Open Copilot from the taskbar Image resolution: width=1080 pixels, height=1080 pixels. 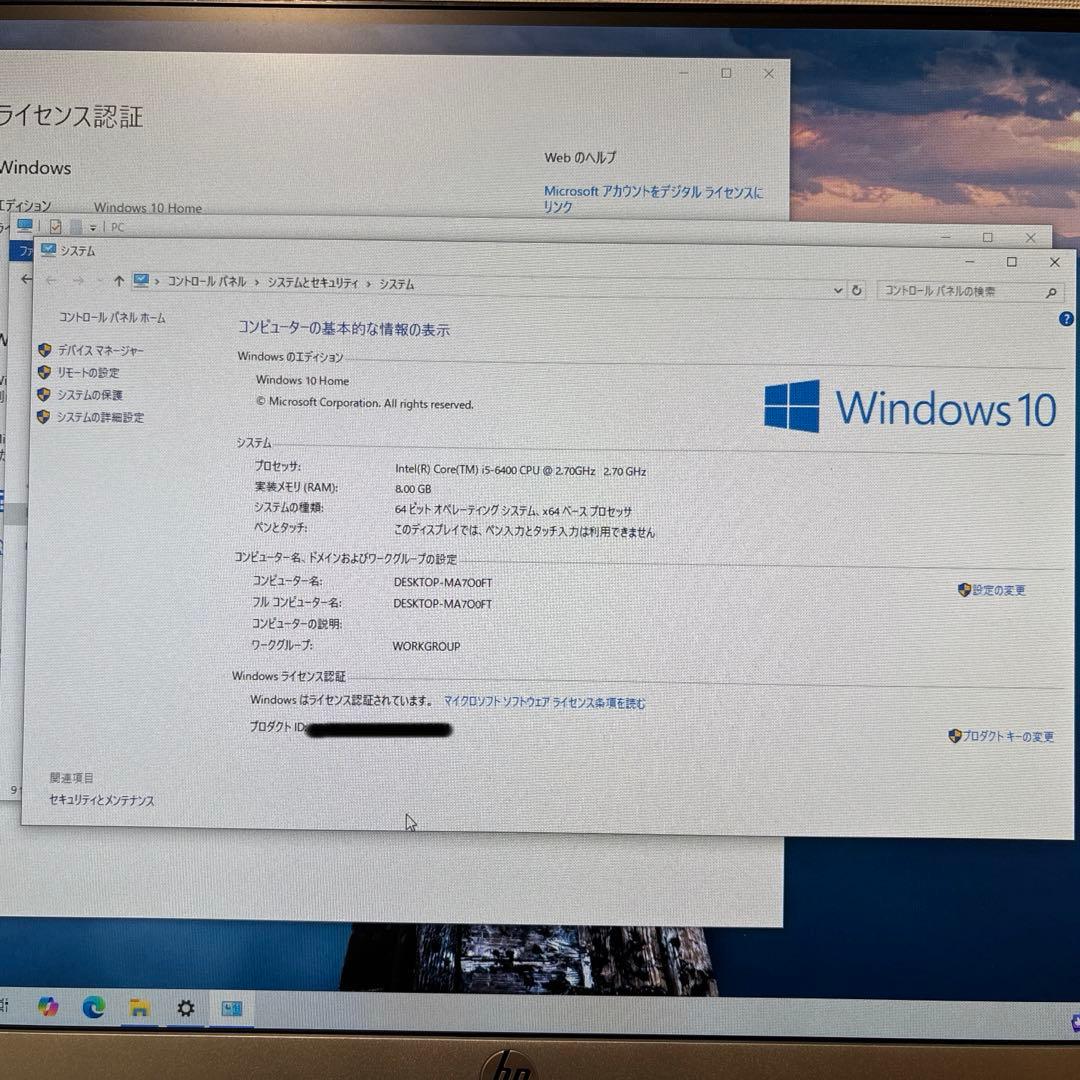pyautogui.click(x=48, y=1008)
